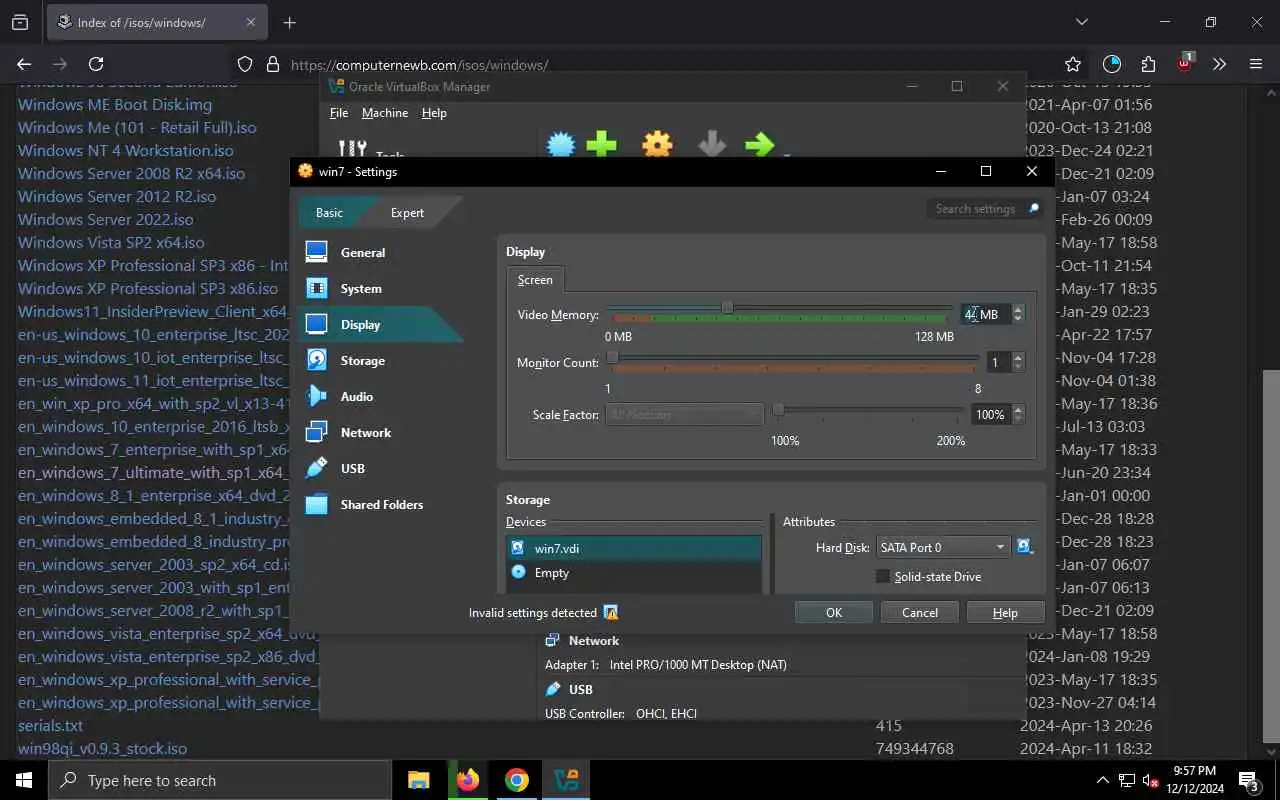Open a new browser tab
This screenshot has width=1280, height=800.
pyautogui.click(x=290, y=22)
